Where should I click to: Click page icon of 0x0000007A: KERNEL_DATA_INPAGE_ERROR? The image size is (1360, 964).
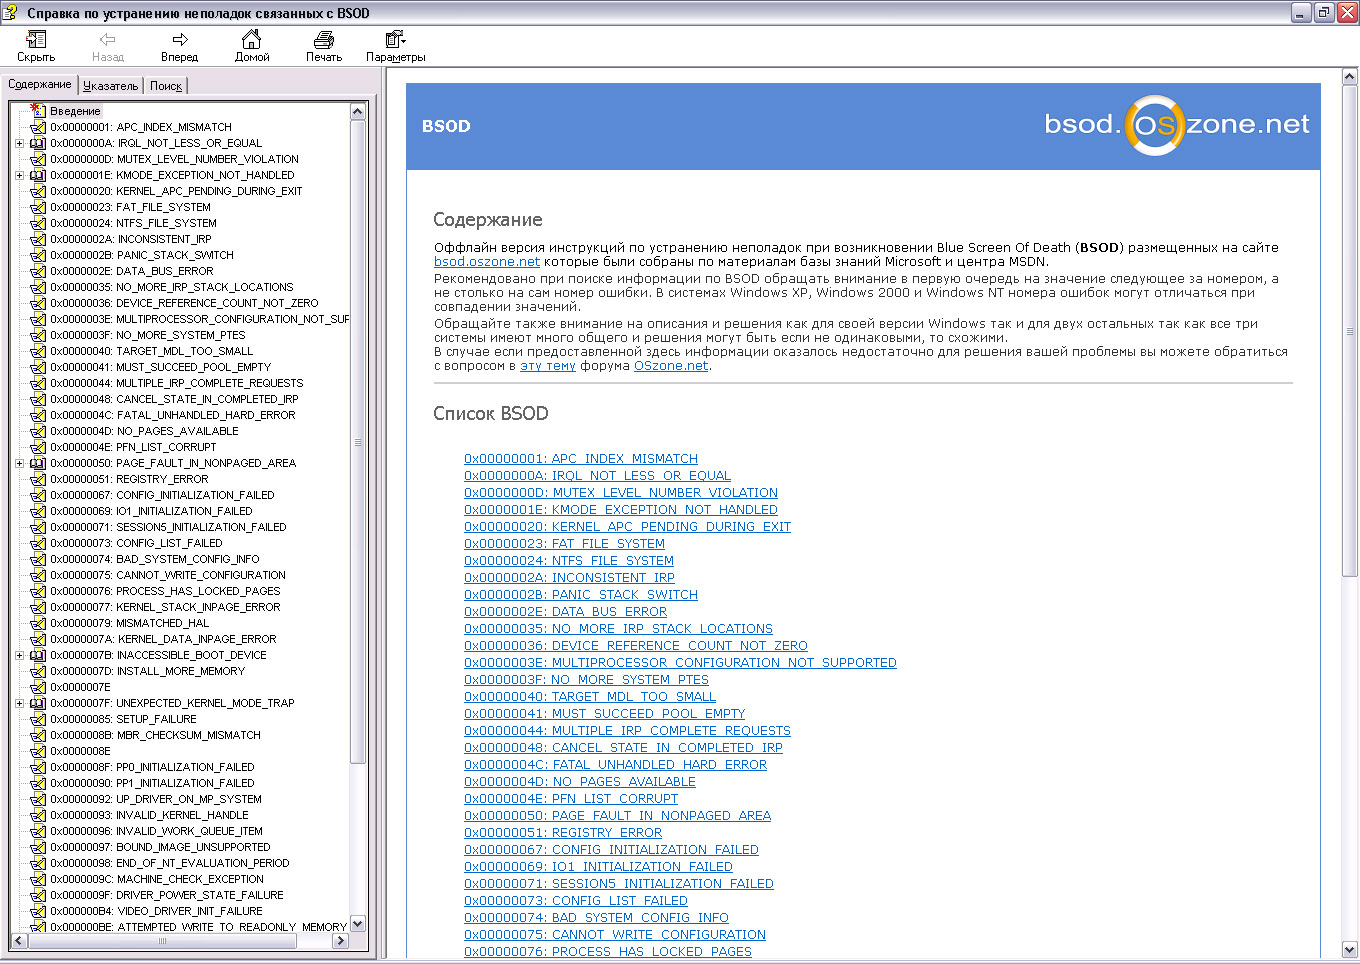pos(38,639)
